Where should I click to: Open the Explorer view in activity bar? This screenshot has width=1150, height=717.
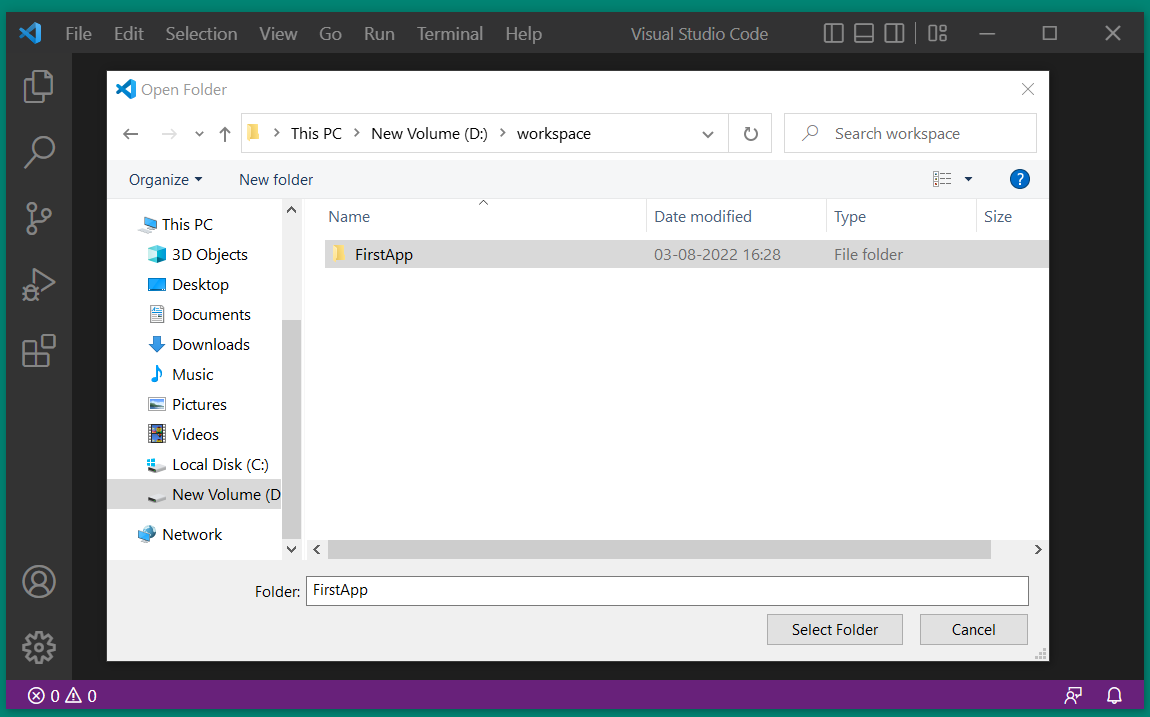tap(38, 86)
